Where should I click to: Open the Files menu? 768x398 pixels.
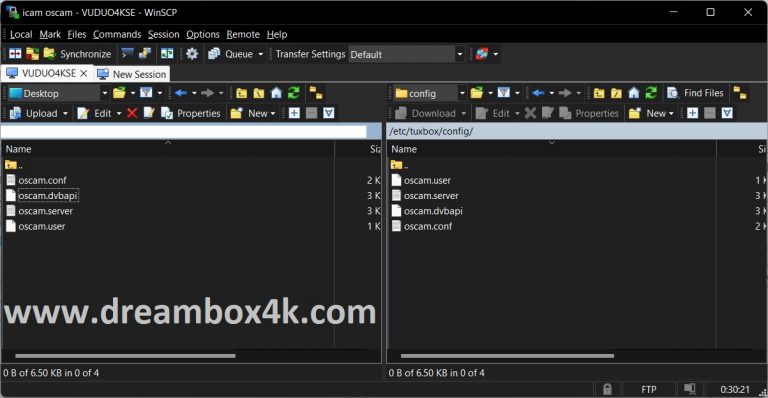76,34
